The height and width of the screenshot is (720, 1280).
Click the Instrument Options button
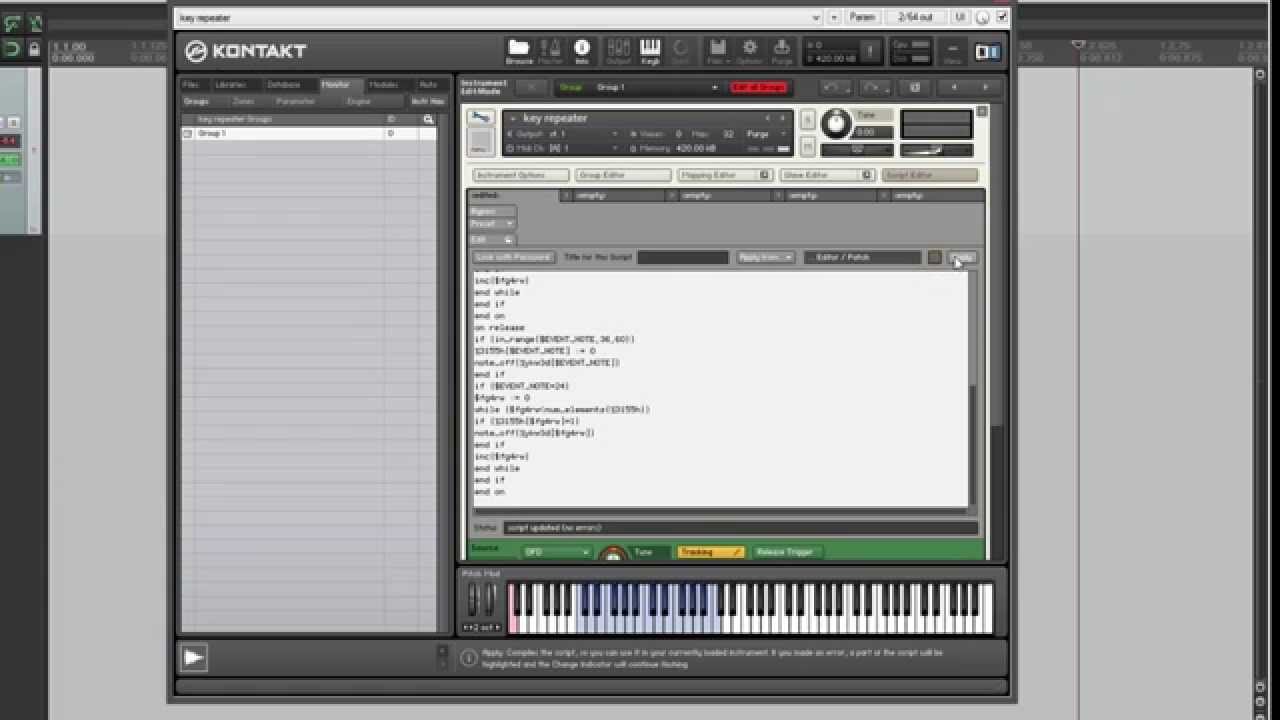(x=520, y=175)
